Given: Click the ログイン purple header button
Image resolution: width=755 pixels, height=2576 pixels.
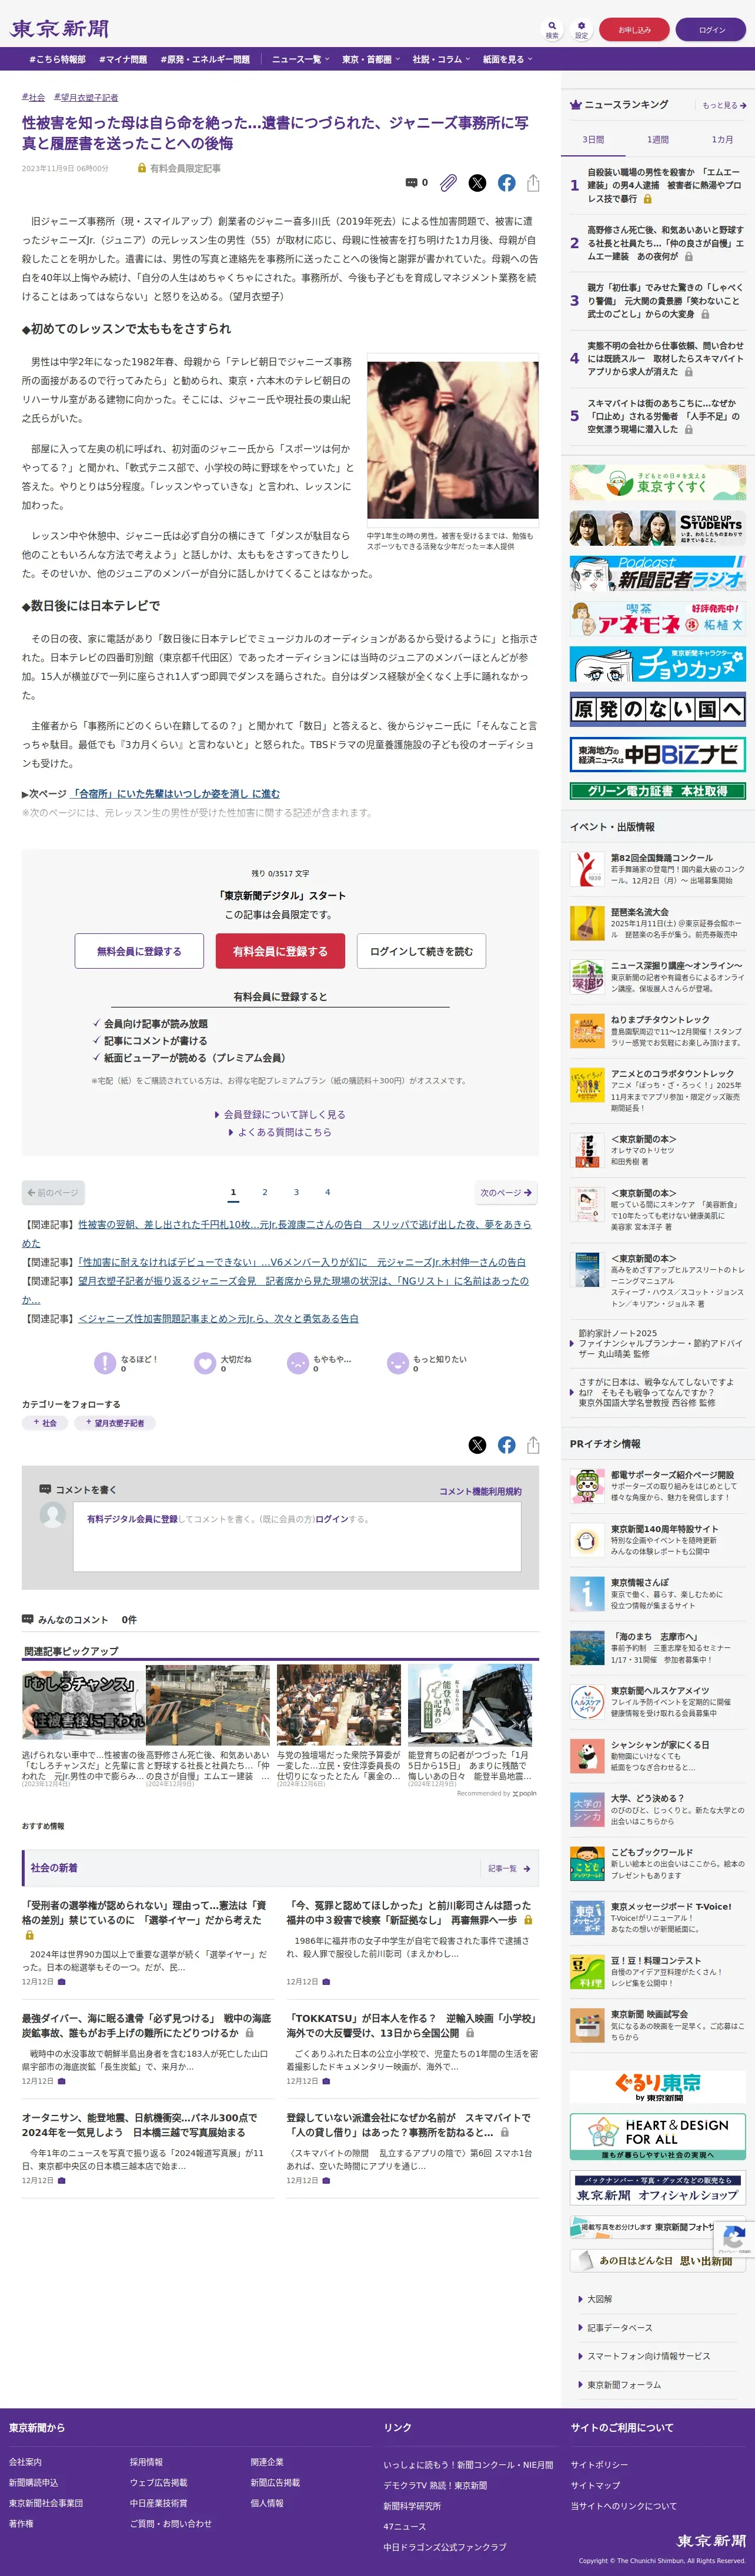Looking at the screenshot, I should pos(711,30).
